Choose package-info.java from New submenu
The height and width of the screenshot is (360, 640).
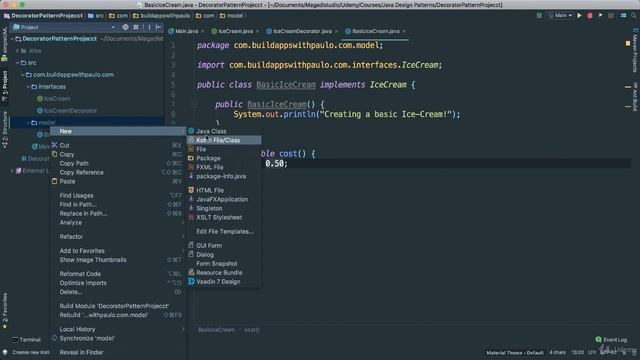[224, 176]
